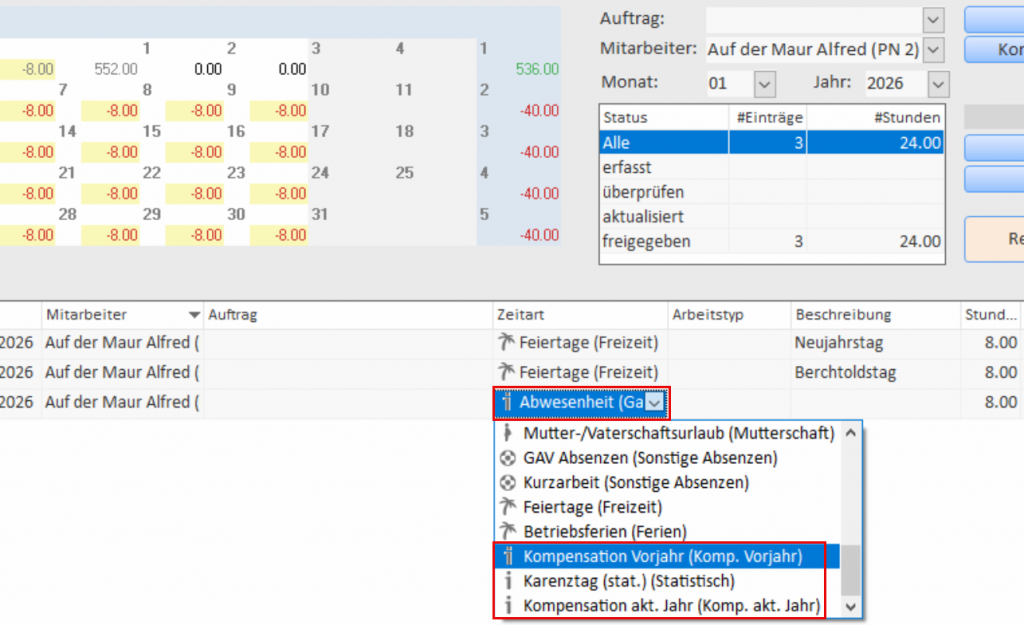The width and height of the screenshot is (1024, 625).
Task: Open the Abwesenheit Zeitart dropdown arrow
Action: click(x=655, y=402)
